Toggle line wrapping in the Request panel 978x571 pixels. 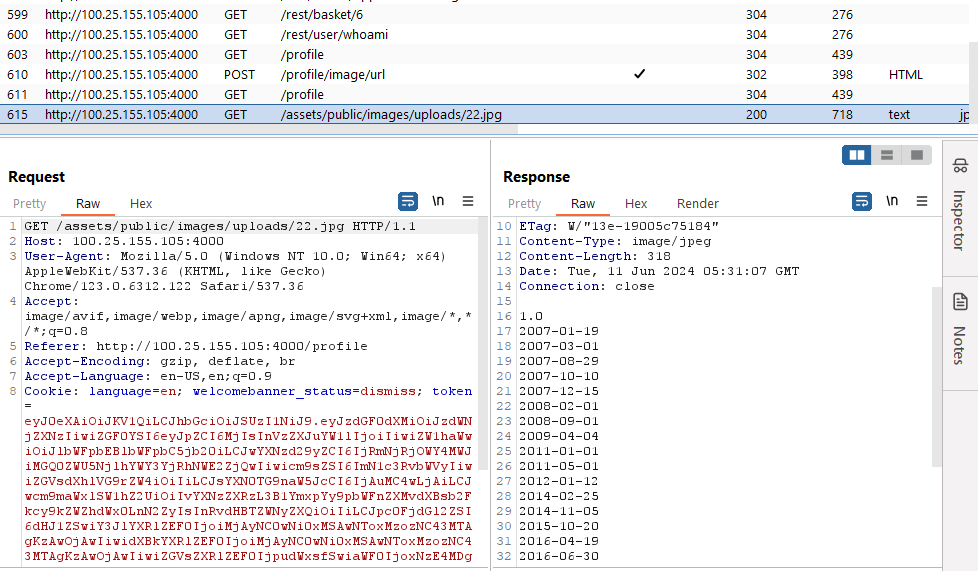click(x=408, y=202)
